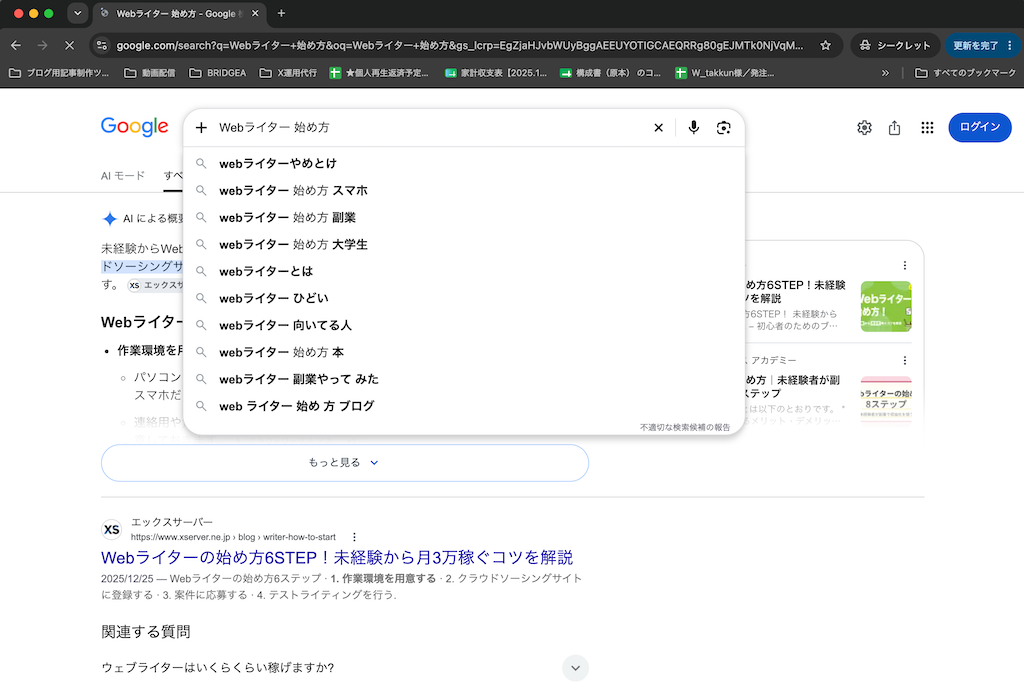Viewport: 1024px width, 683px height.
Task: Select suggestion webライター 始め方 スマホ
Action: [464, 191]
